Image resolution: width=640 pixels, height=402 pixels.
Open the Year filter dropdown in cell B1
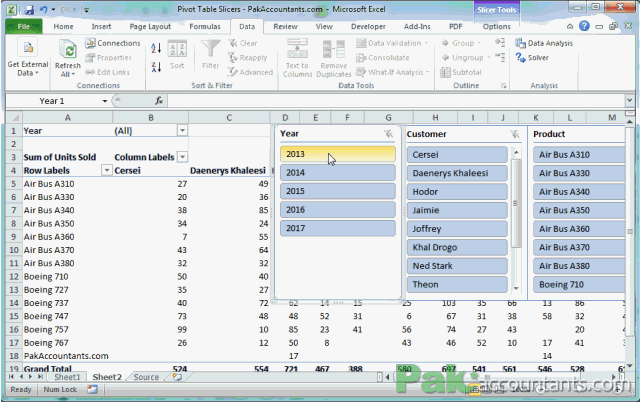(182, 131)
